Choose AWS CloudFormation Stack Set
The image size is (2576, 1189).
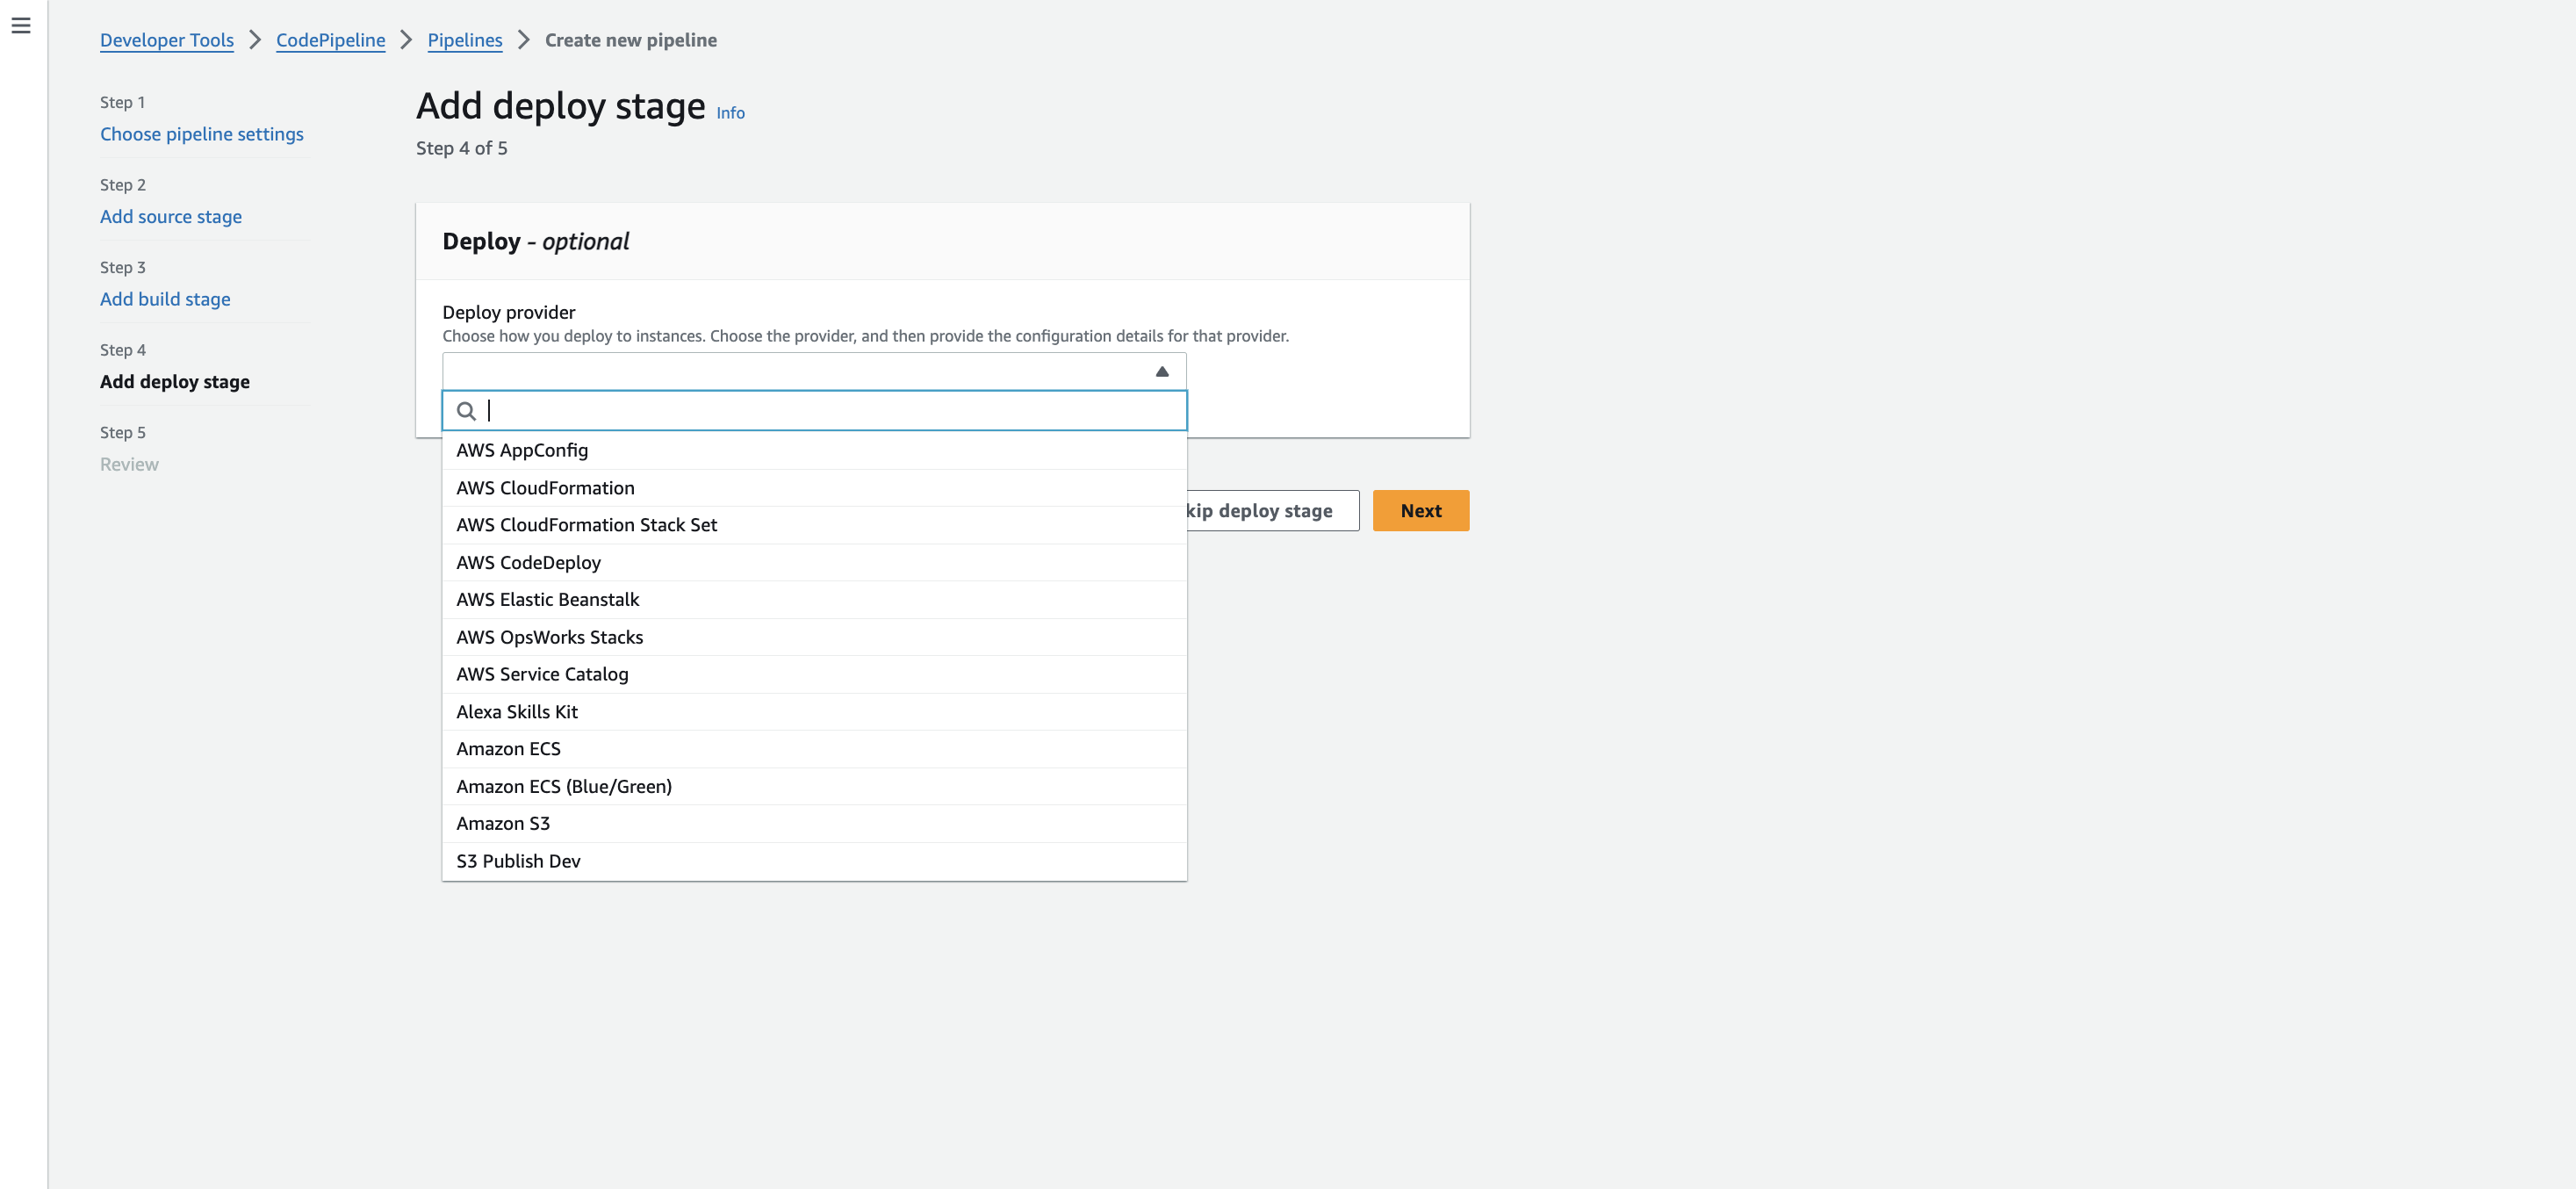coord(586,525)
